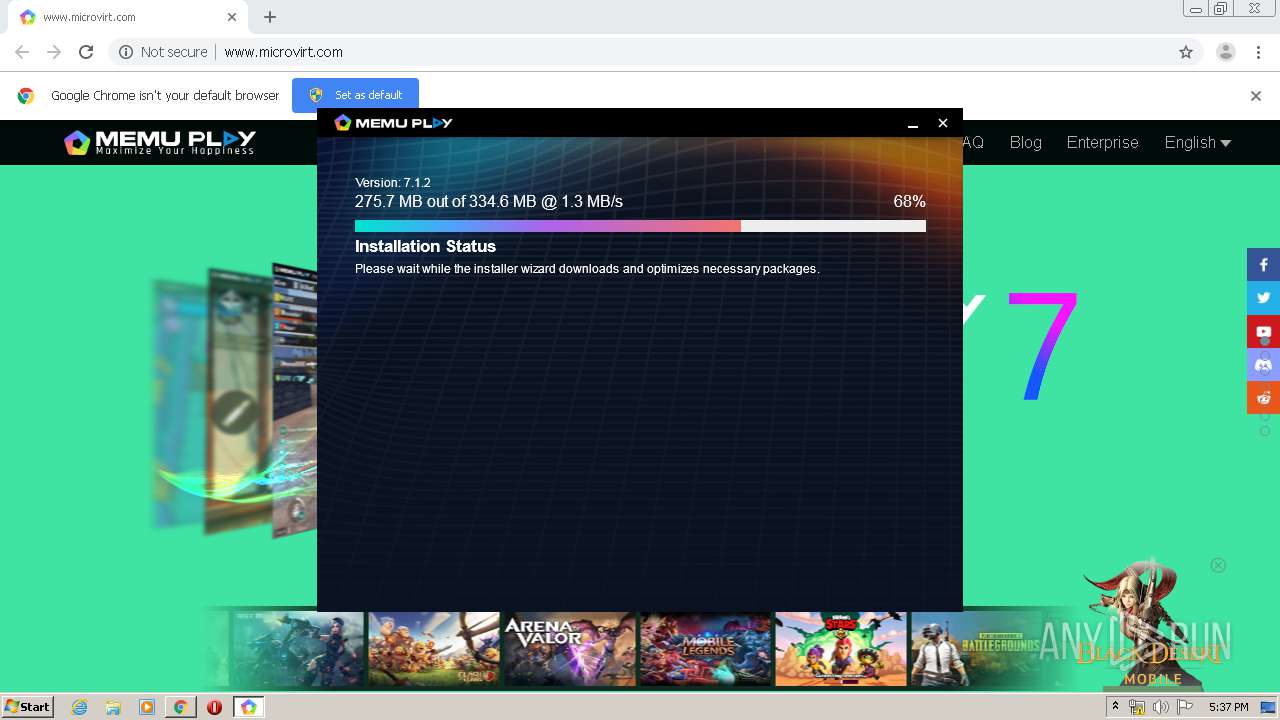Open the Reddit social icon

click(x=1263, y=397)
